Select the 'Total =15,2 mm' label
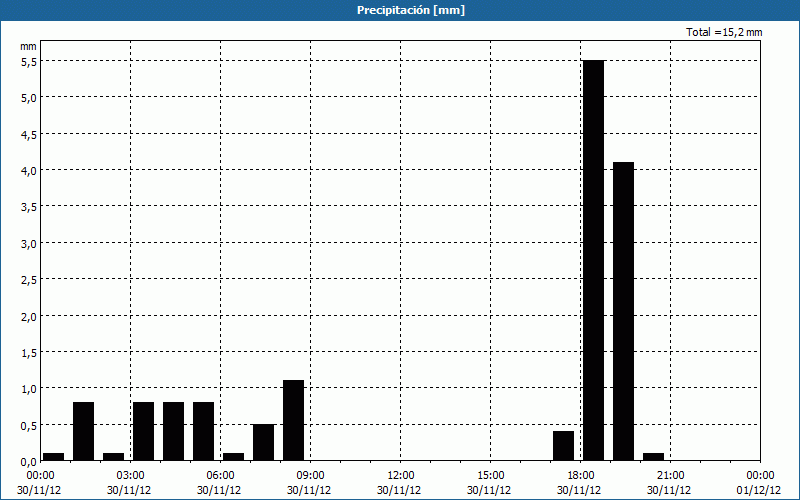 pos(724,32)
